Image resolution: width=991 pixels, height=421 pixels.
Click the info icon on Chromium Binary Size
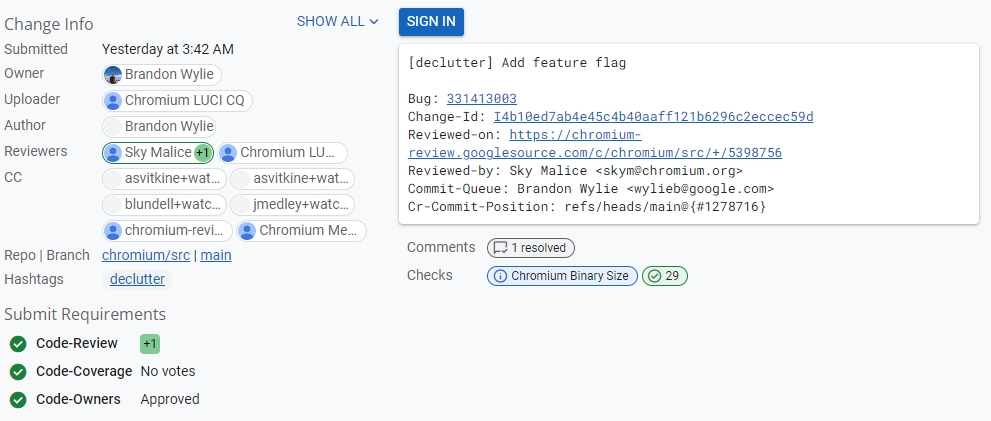[x=500, y=276]
